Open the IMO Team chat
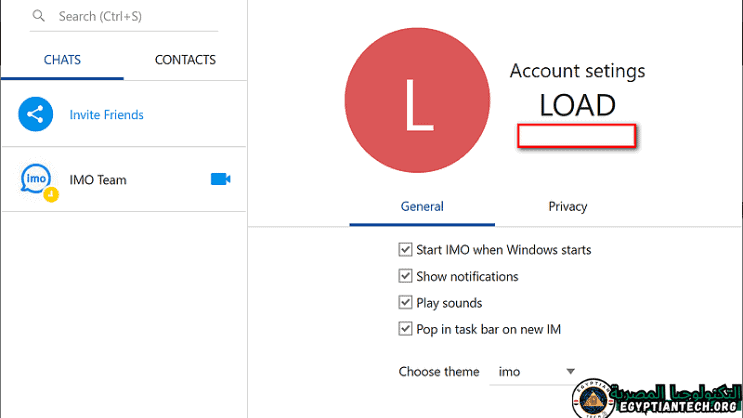Viewport: 743px width, 418px height. (x=98, y=180)
